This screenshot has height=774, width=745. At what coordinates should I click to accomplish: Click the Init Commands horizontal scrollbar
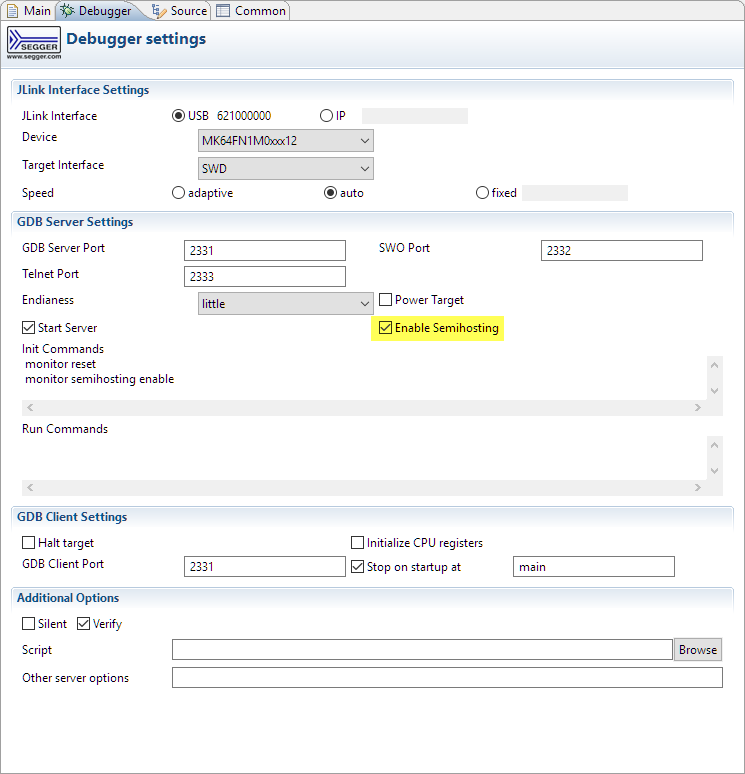(x=363, y=408)
